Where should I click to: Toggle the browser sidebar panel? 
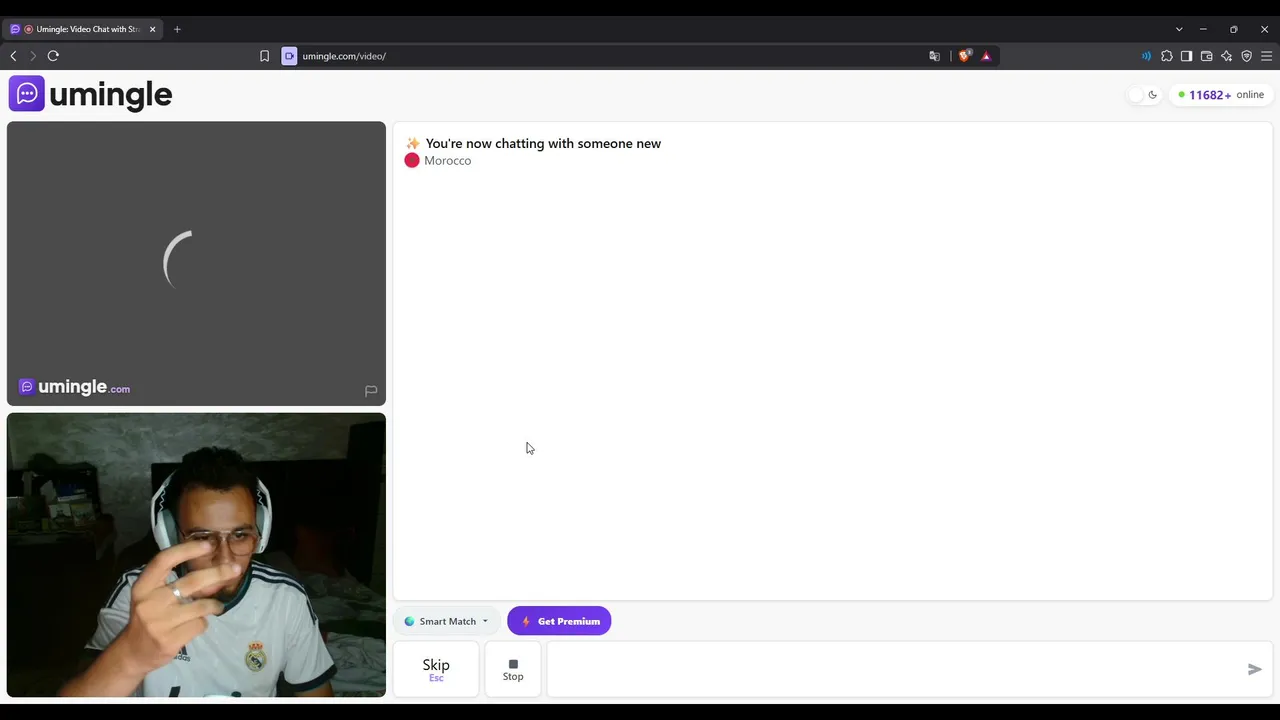1186,56
